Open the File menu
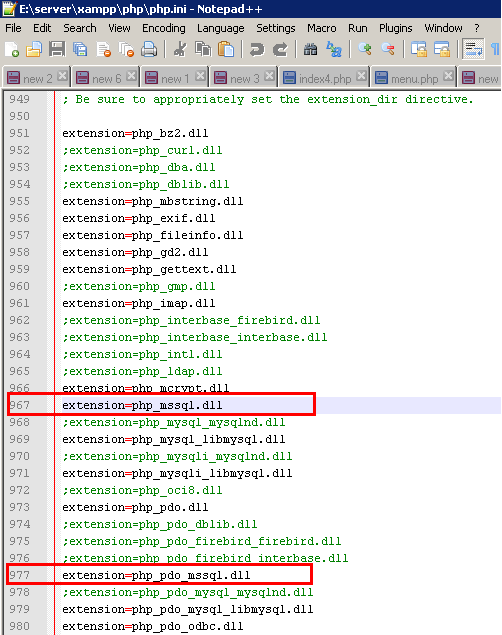 (x=13, y=28)
